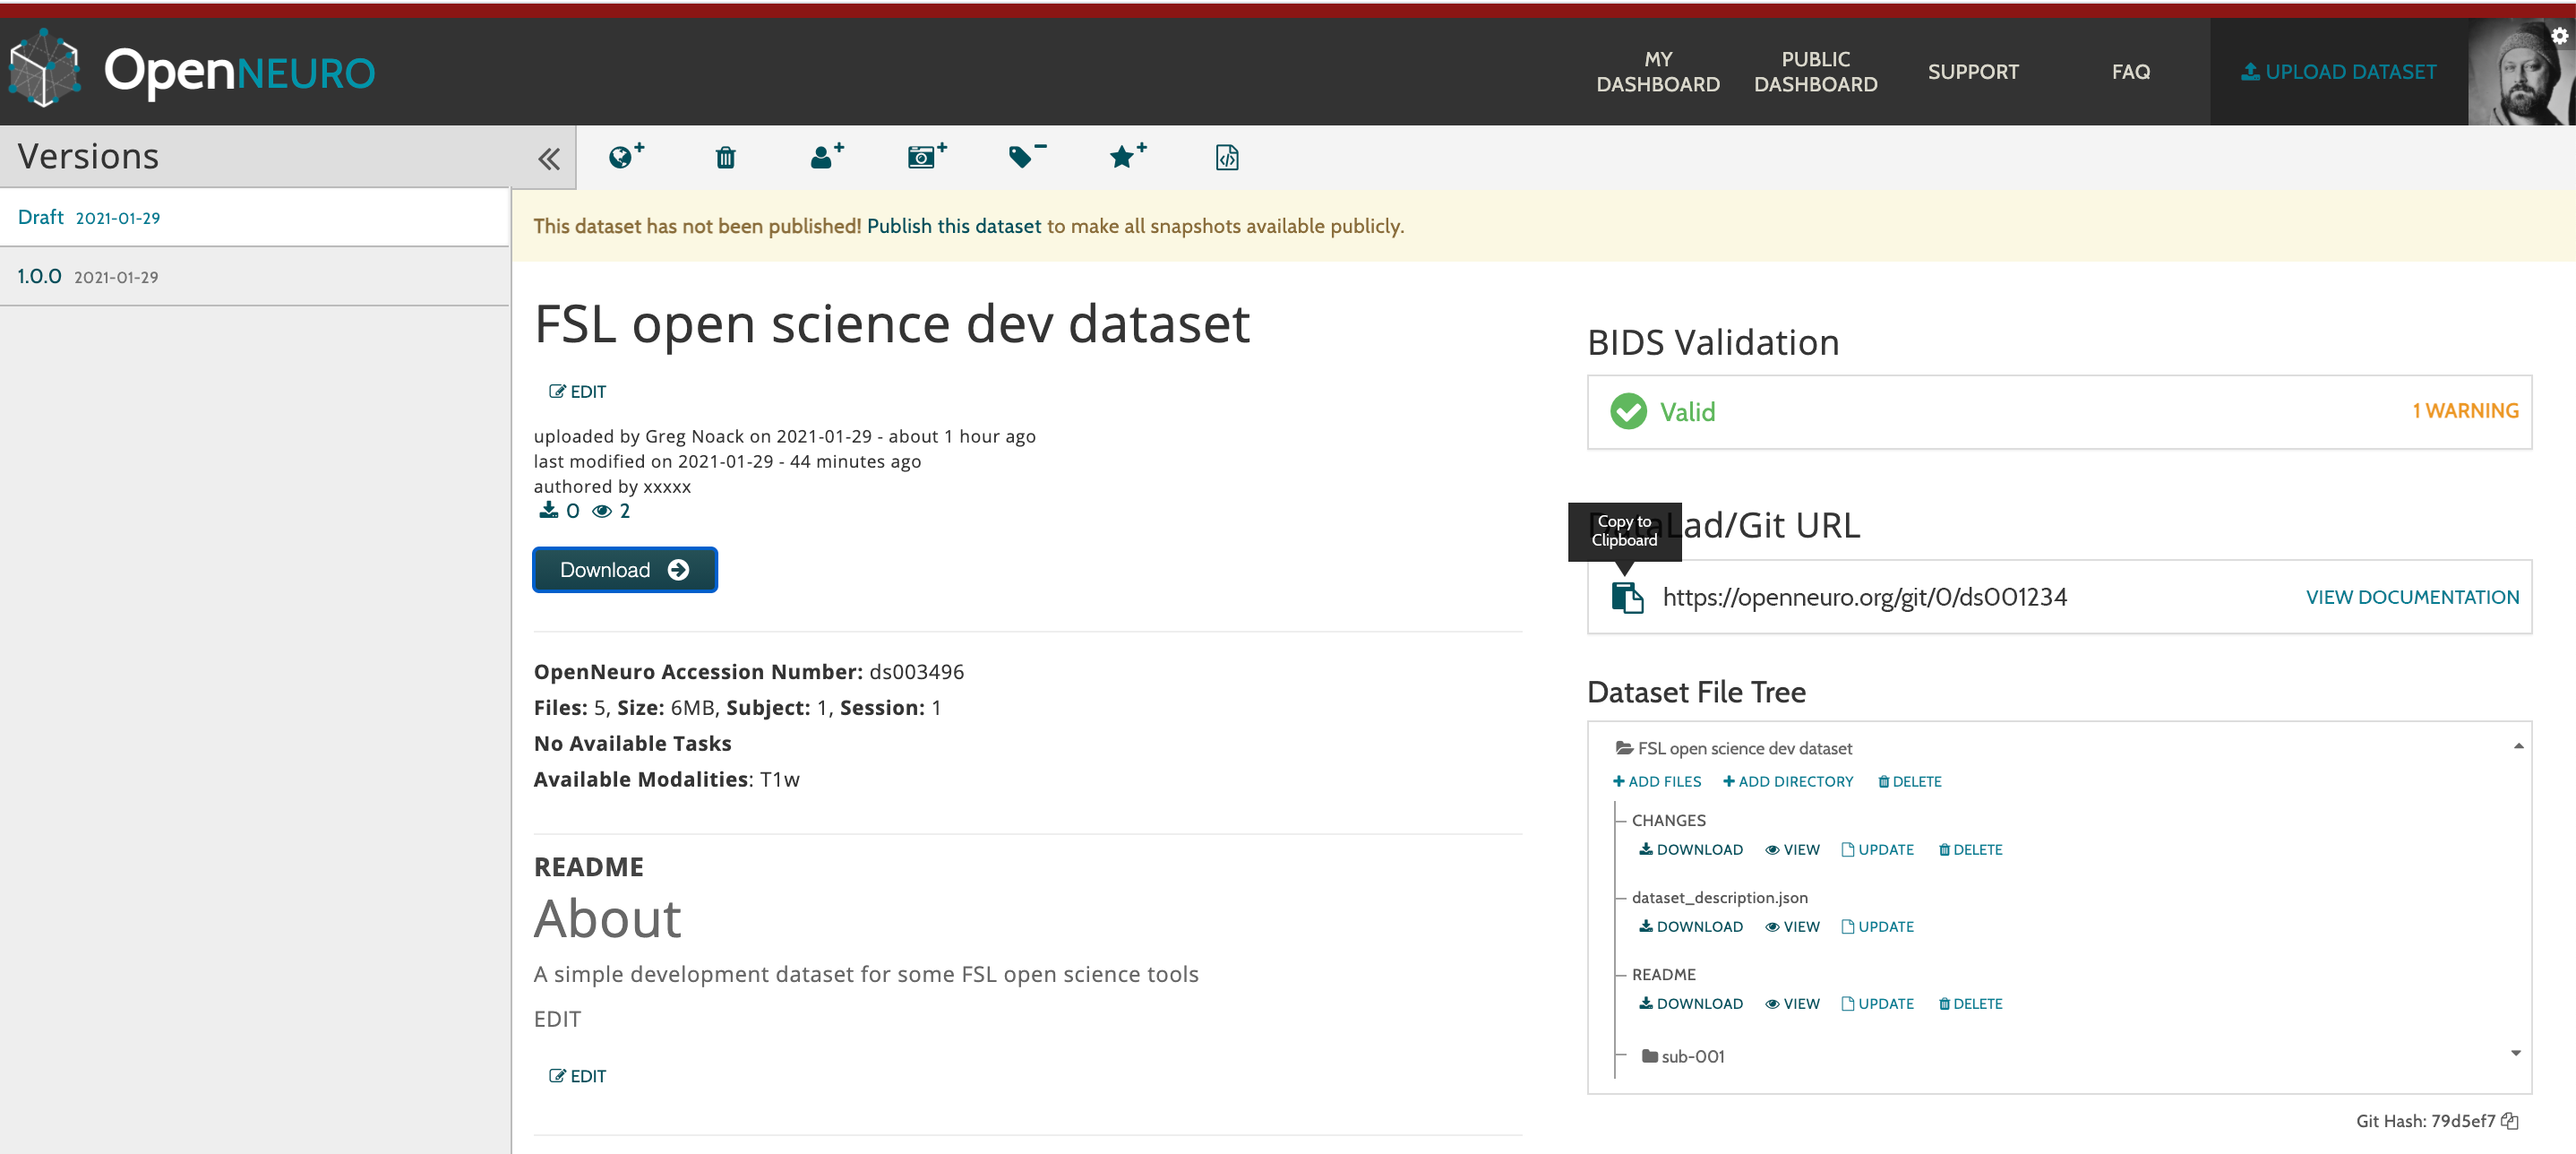Collapse the Versions sidebar
Image resolution: width=2576 pixels, height=1154 pixels.
(x=547, y=157)
